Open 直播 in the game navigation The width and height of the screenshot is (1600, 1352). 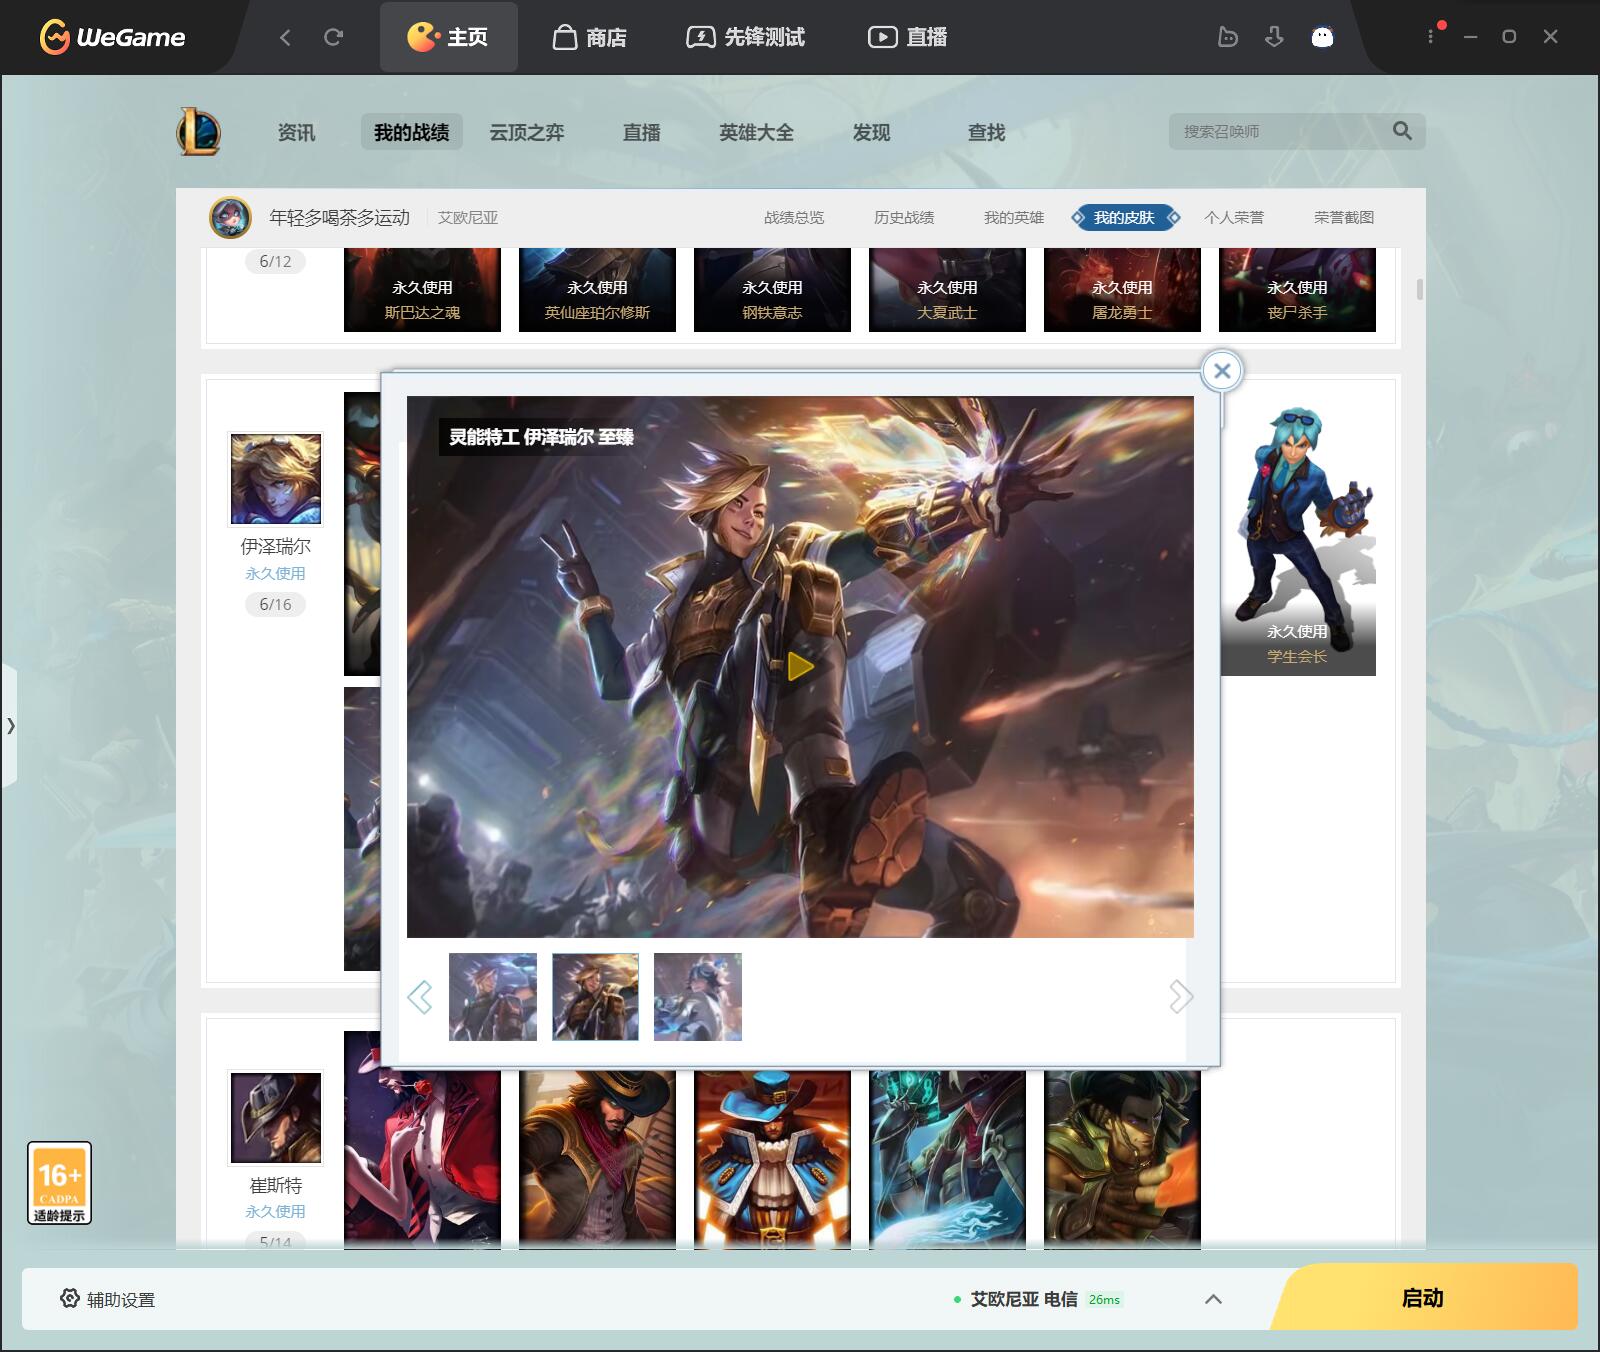[x=642, y=132]
